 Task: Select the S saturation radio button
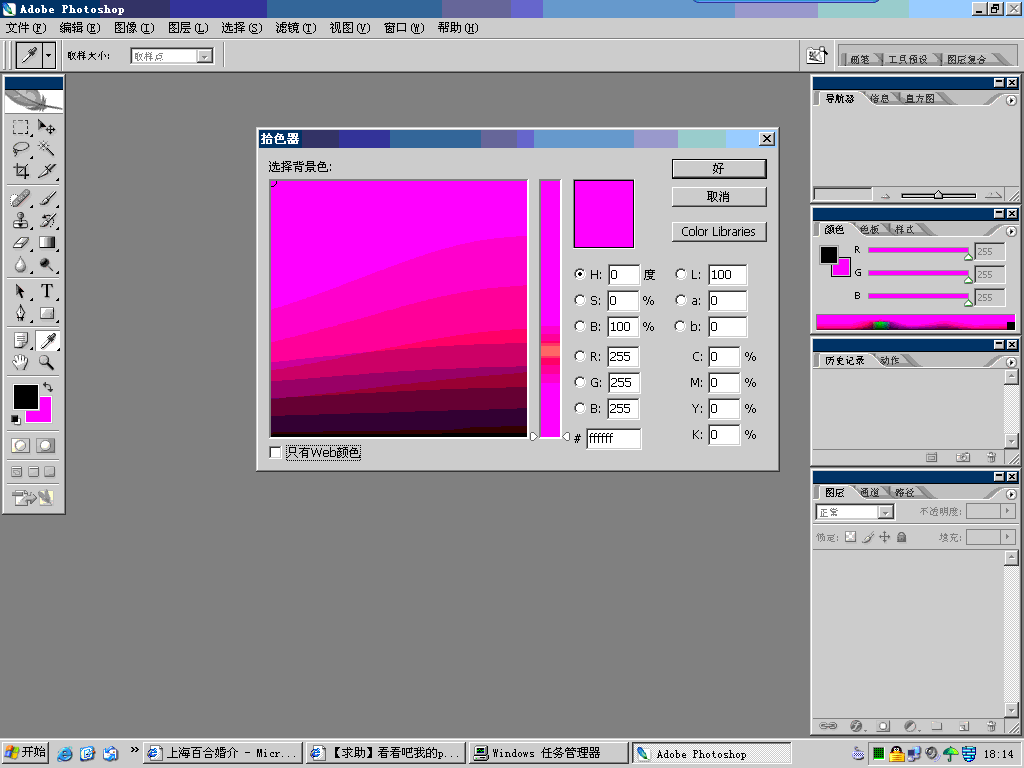pyautogui.click(x=580, y=300)
